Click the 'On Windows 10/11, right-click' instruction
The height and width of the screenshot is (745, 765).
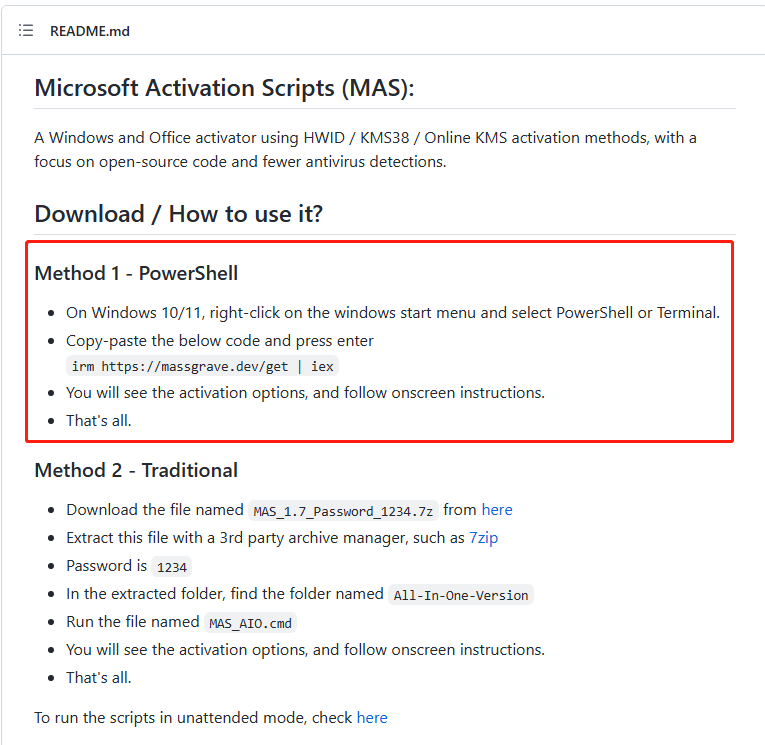coord(392,313)
